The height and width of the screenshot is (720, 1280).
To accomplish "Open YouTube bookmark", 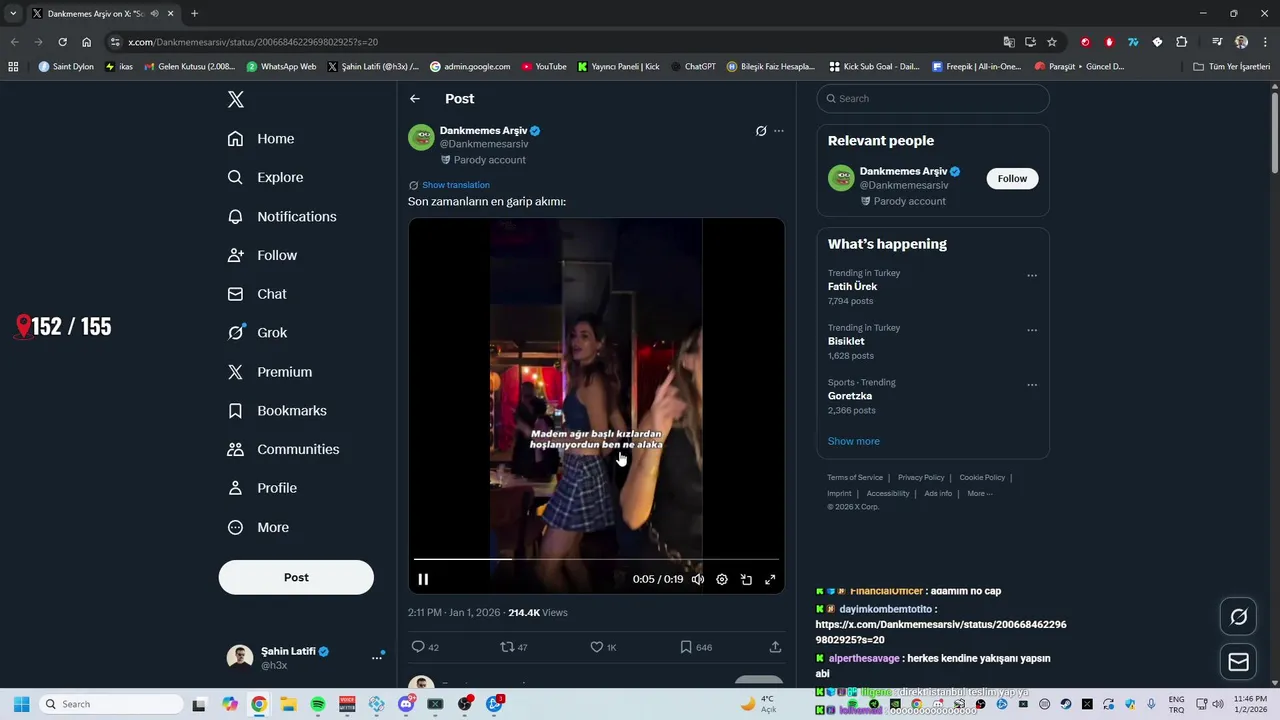I will coord(543,67).
